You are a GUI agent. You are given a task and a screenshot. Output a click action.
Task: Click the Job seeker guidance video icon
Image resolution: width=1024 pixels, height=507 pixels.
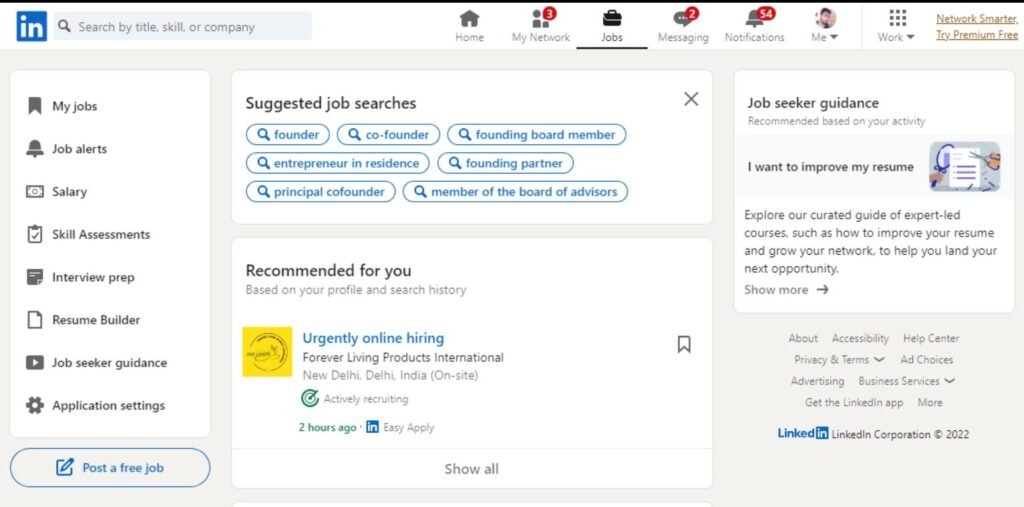click(x=35, y=363)
